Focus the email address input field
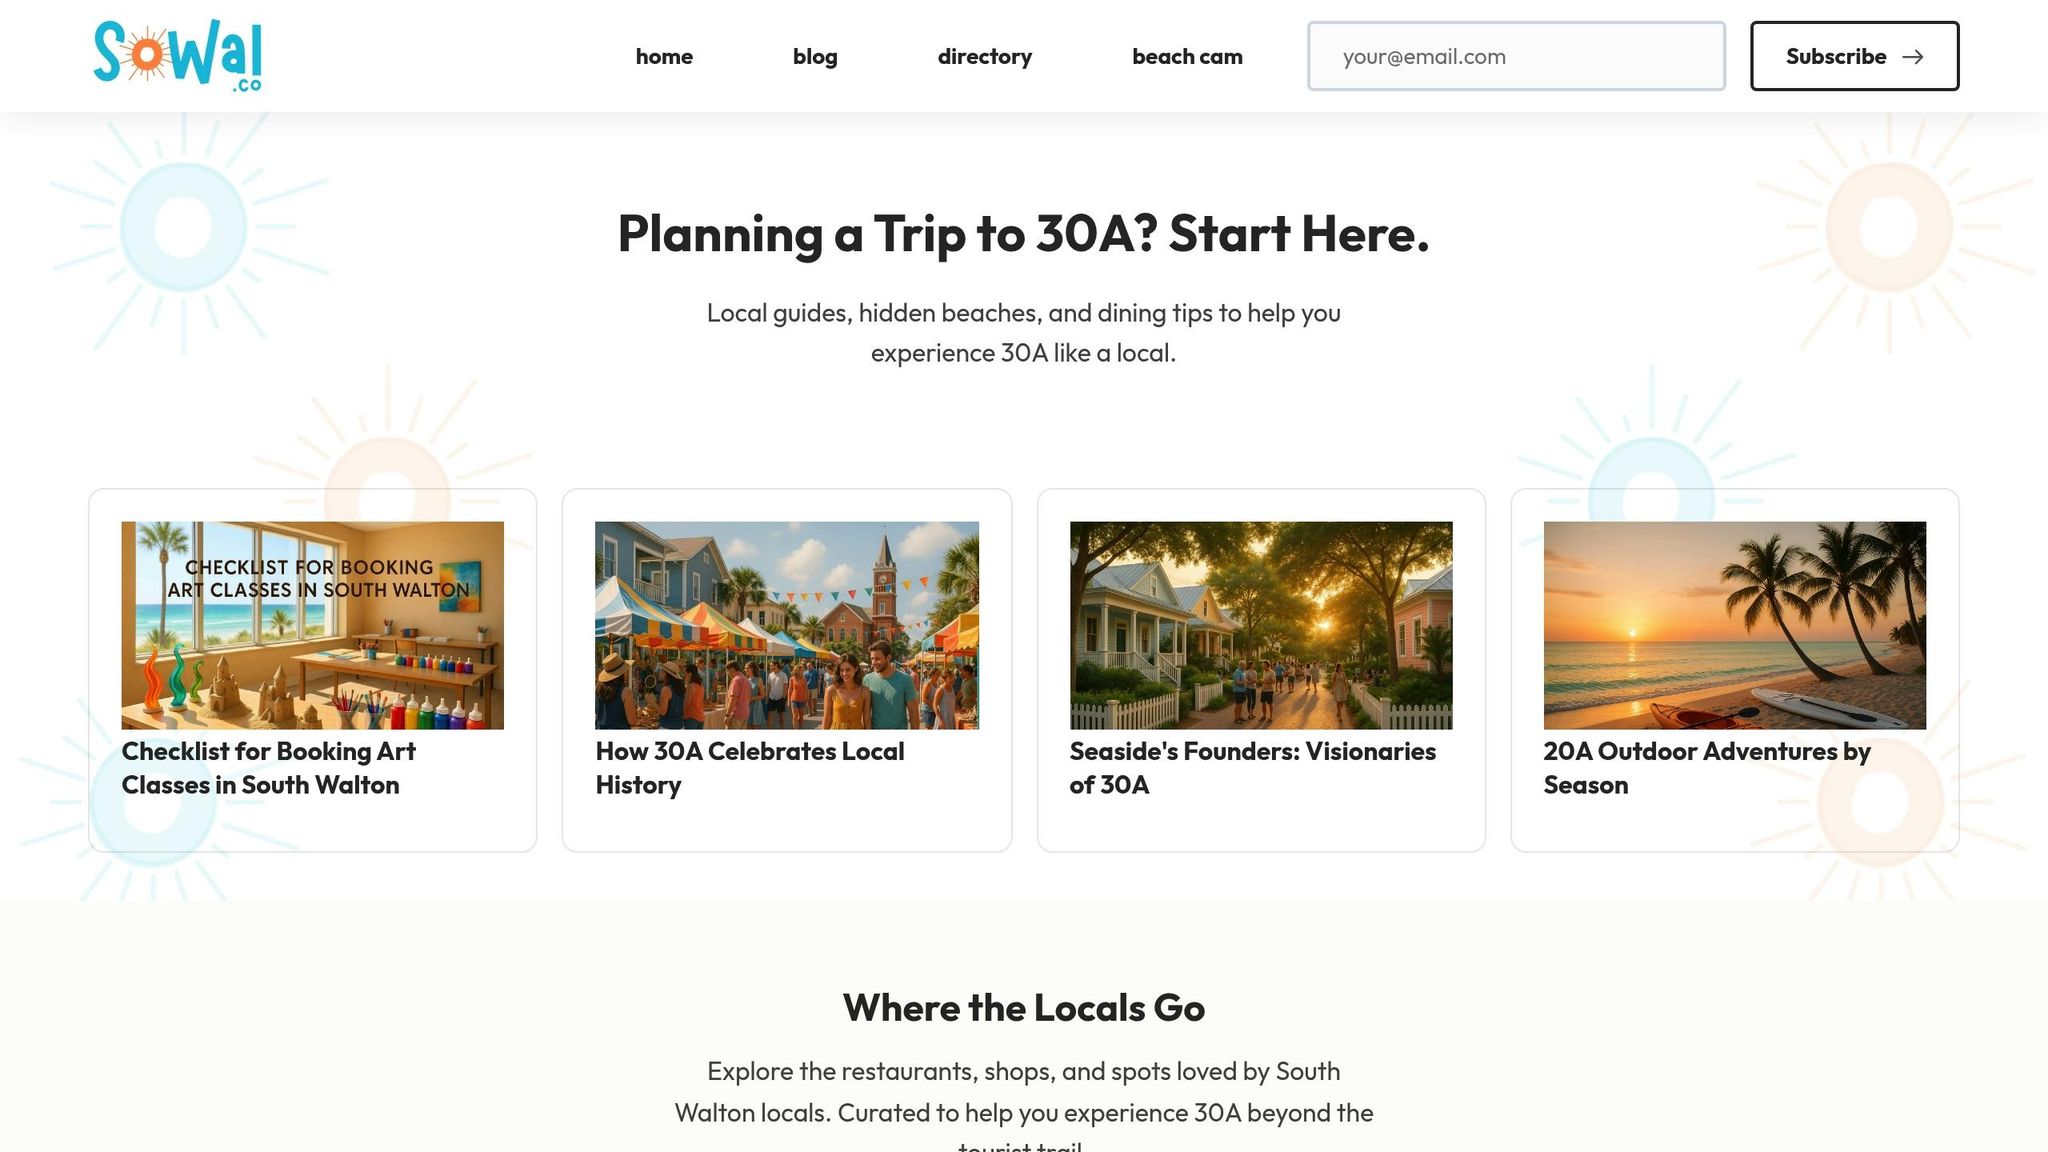Viewport: 2048px width, 1152px height. (1515, 57)
